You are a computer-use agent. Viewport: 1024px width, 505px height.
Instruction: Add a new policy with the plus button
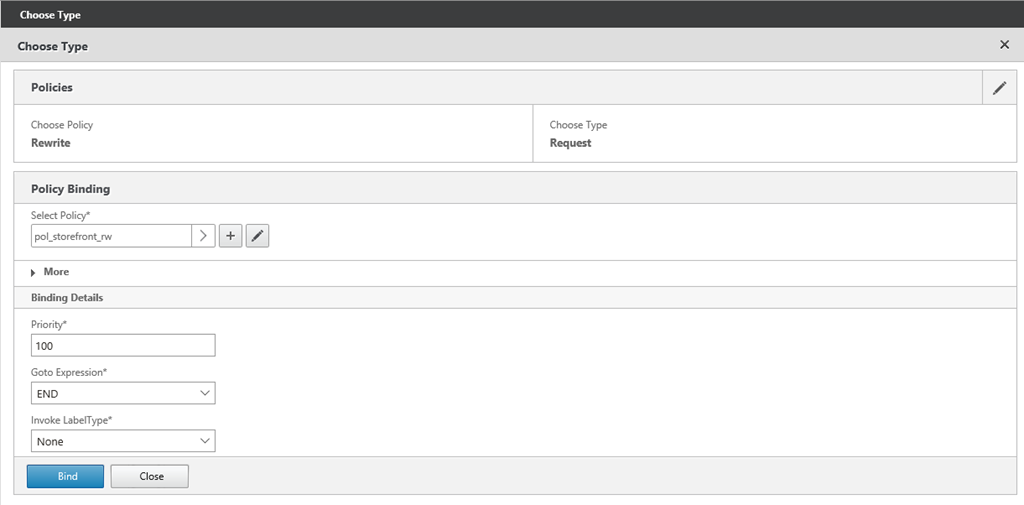(230, 236)
